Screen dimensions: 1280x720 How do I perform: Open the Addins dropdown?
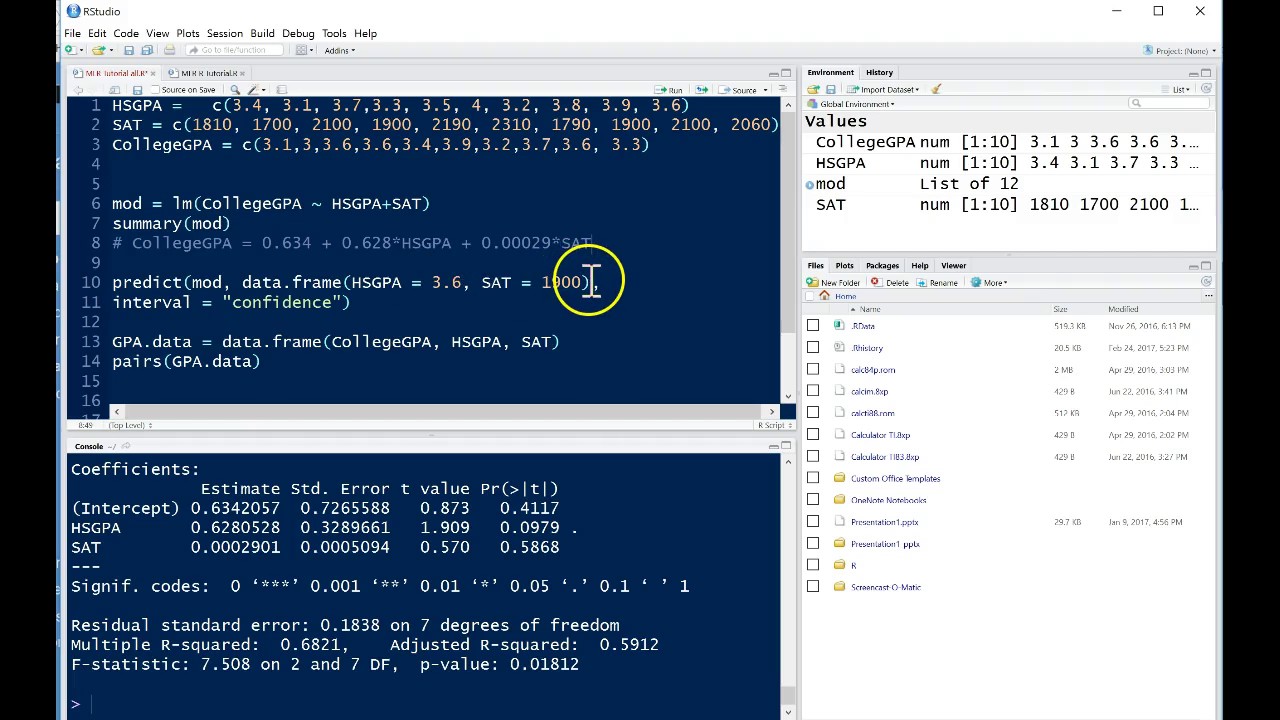[339, 50]
